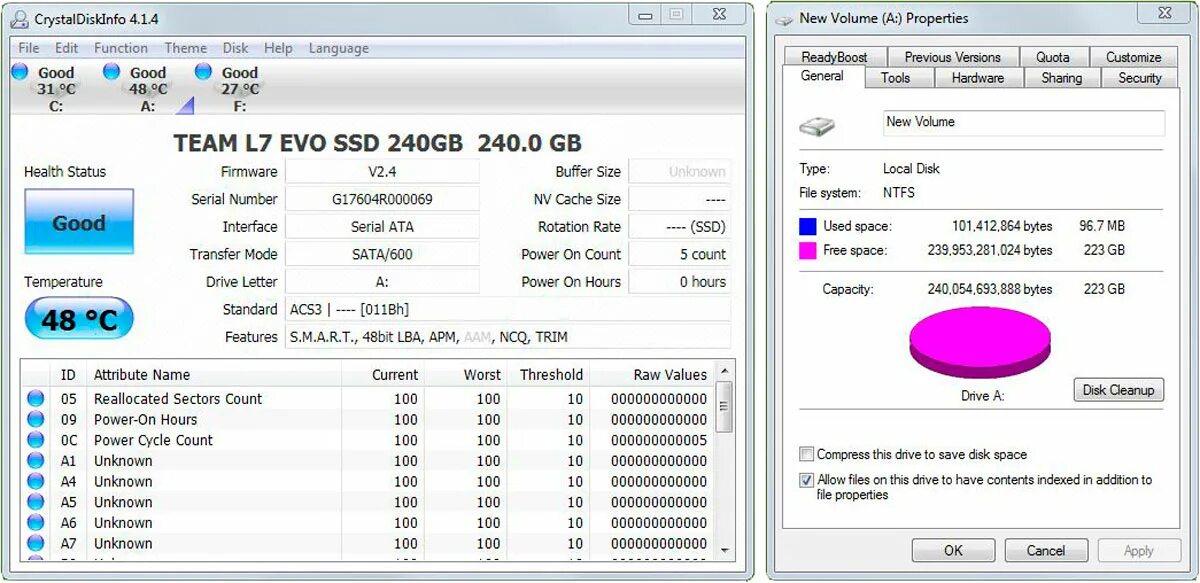Switch to the Hardware tab
1200x583 pixels.
click(x=977, y=78)
